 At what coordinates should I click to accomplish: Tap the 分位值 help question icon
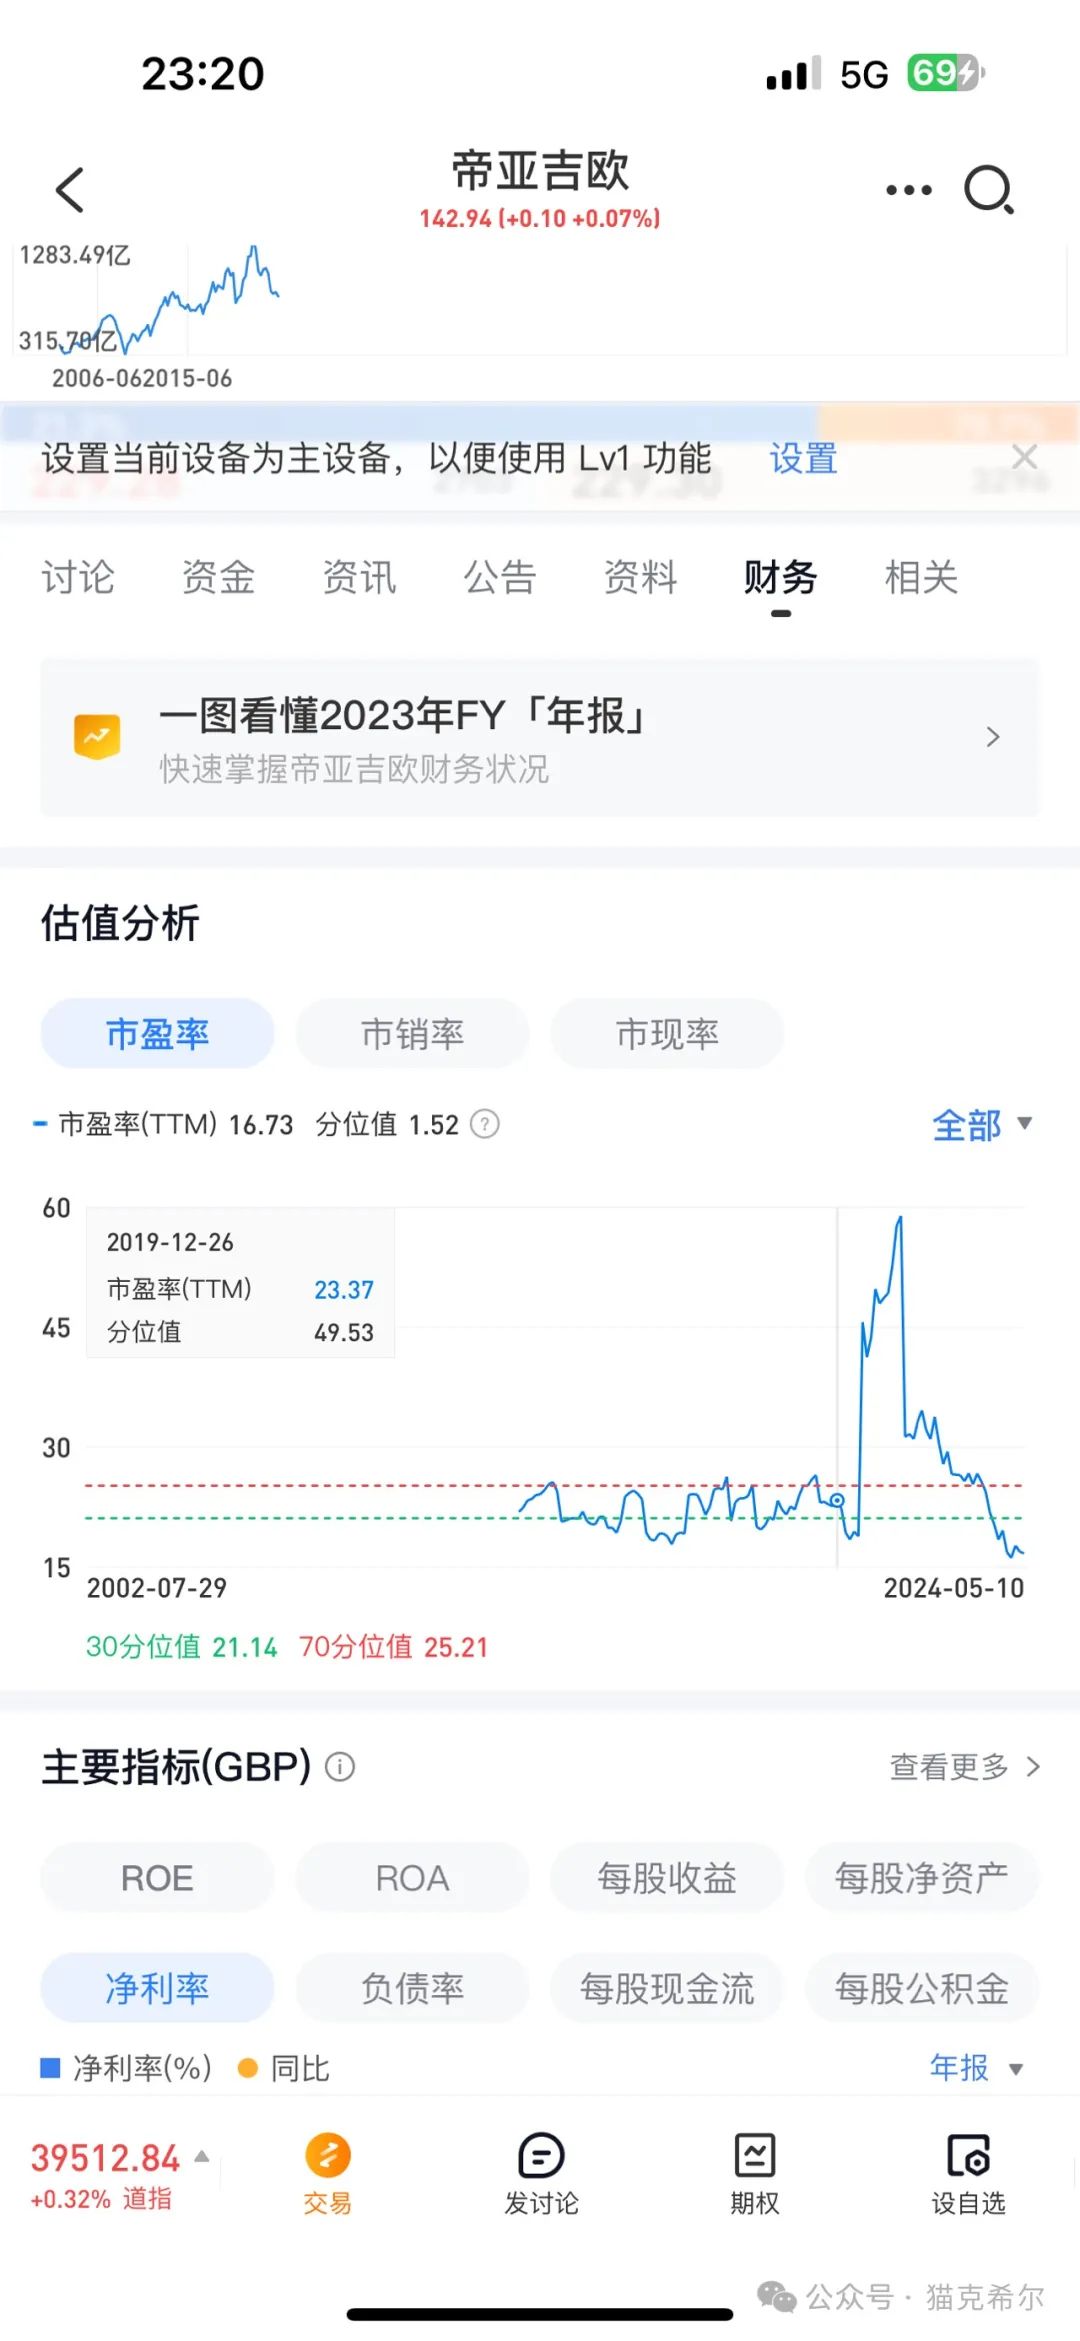485,1124
